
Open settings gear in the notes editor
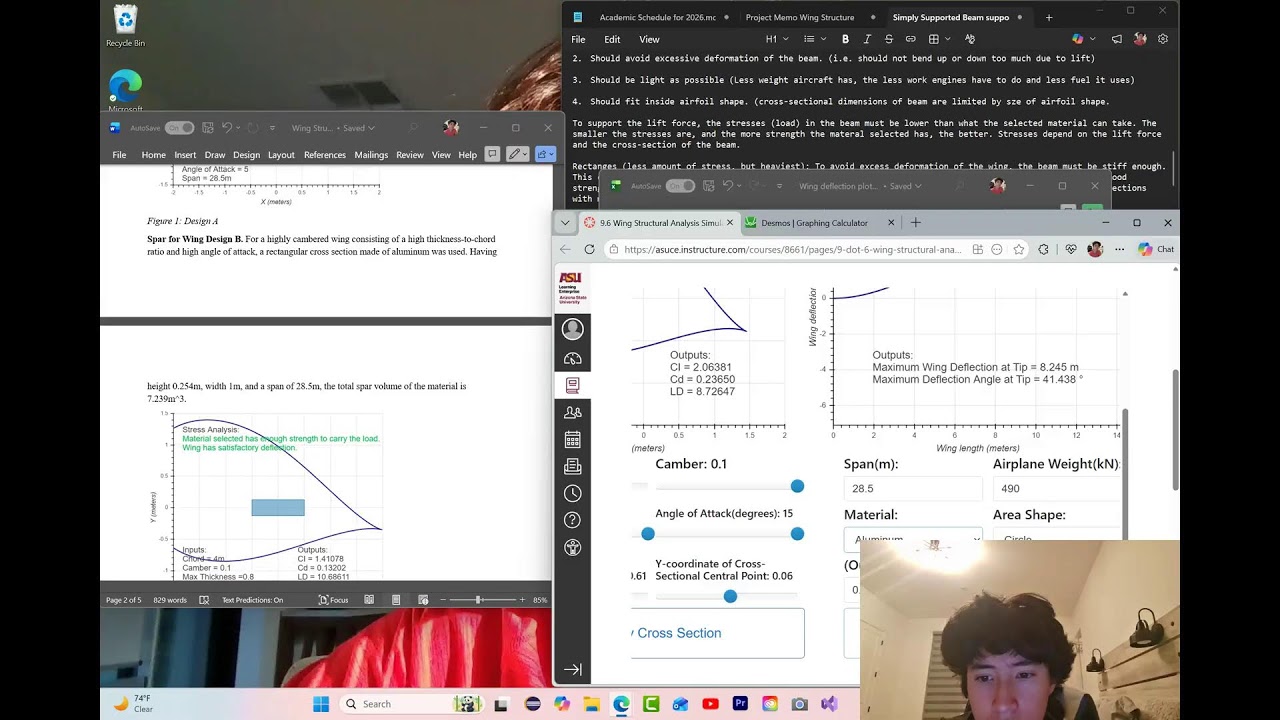coord(1163,39)
